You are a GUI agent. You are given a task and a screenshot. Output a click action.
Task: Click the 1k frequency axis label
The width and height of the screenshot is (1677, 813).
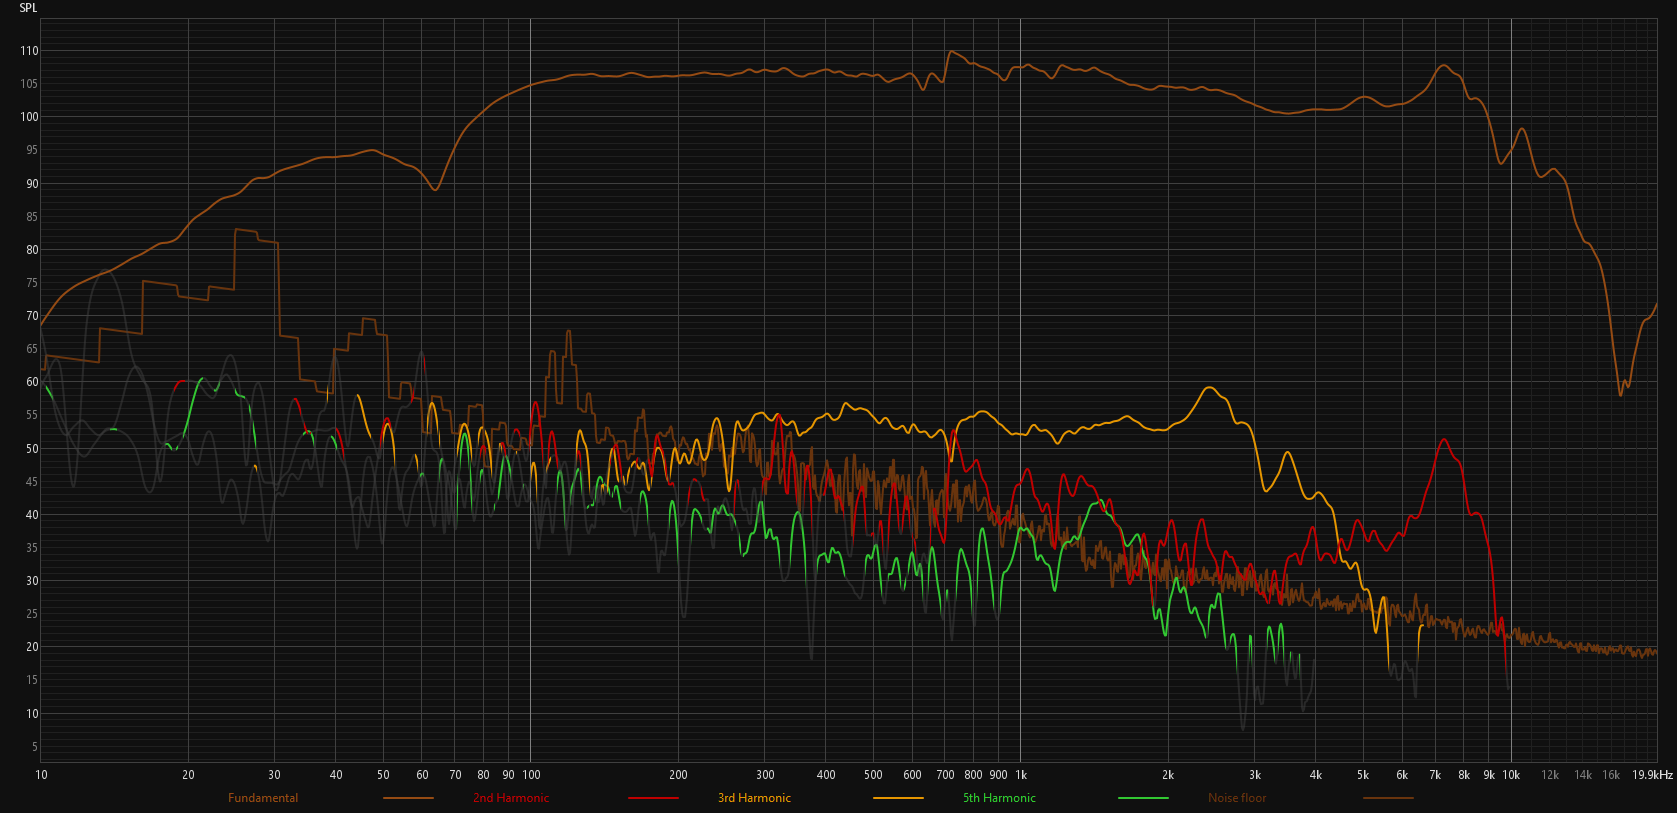point(1021,775)
